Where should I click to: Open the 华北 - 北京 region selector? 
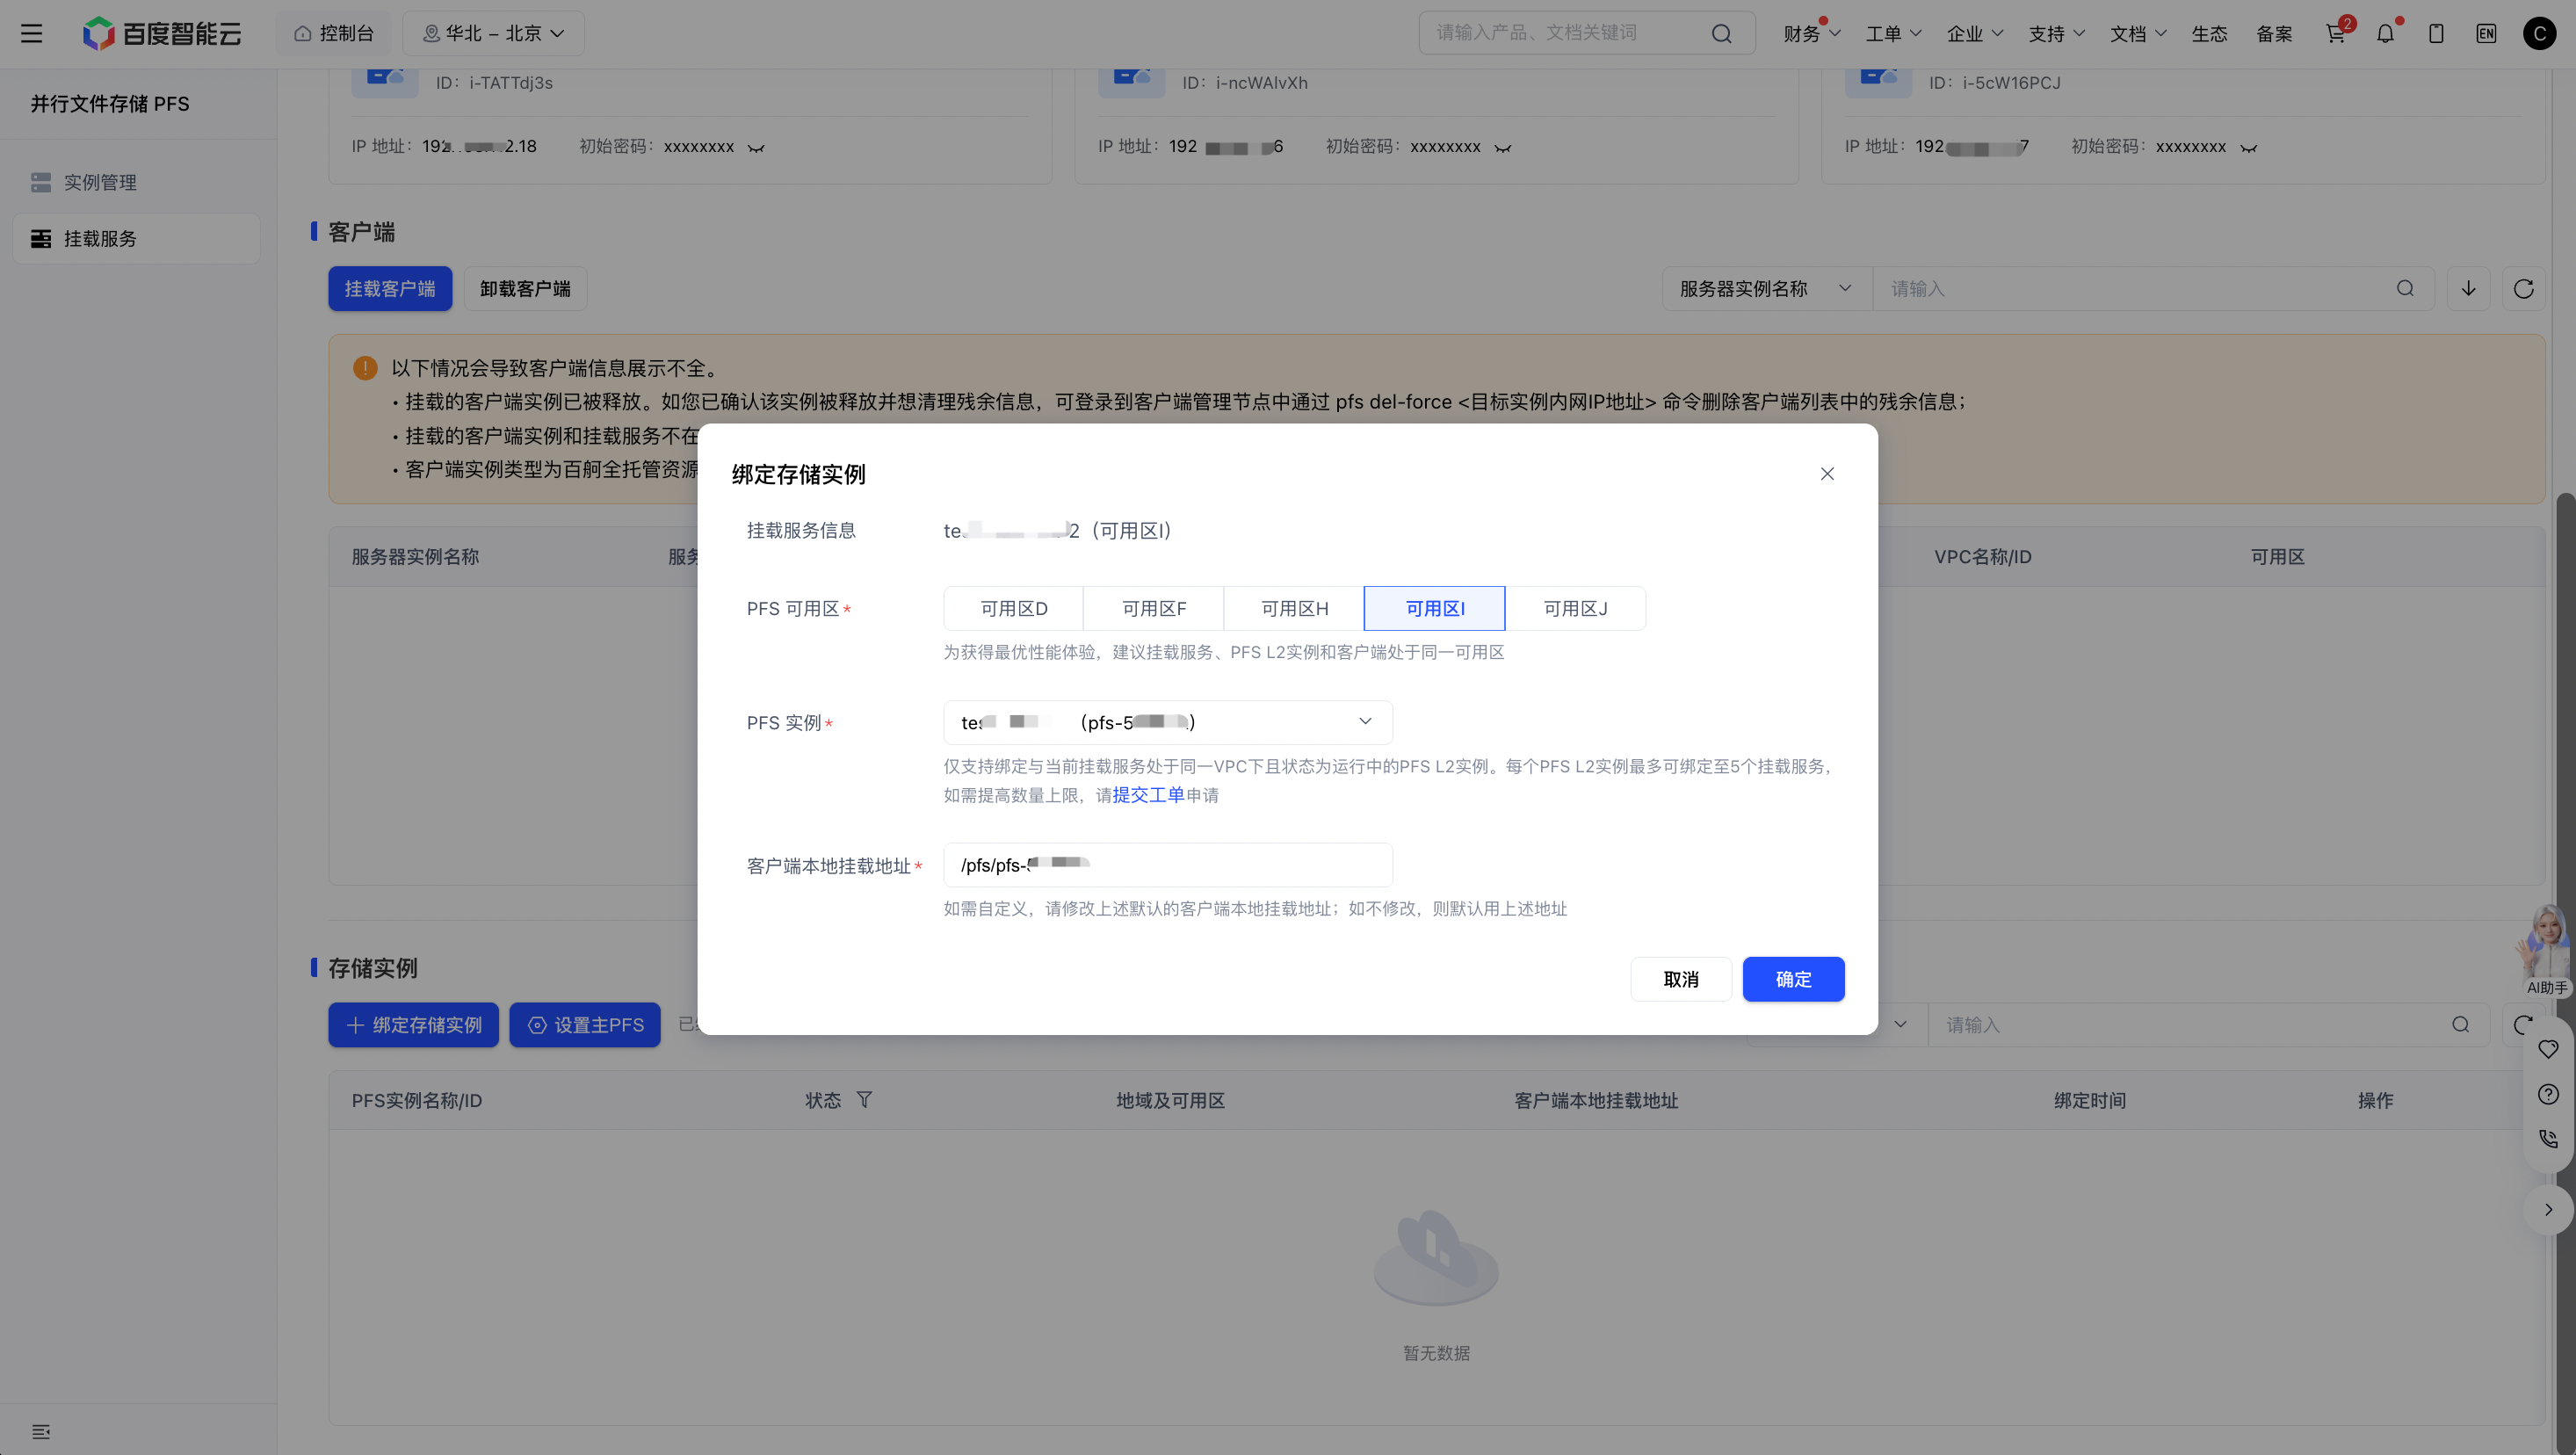(493, 33)
